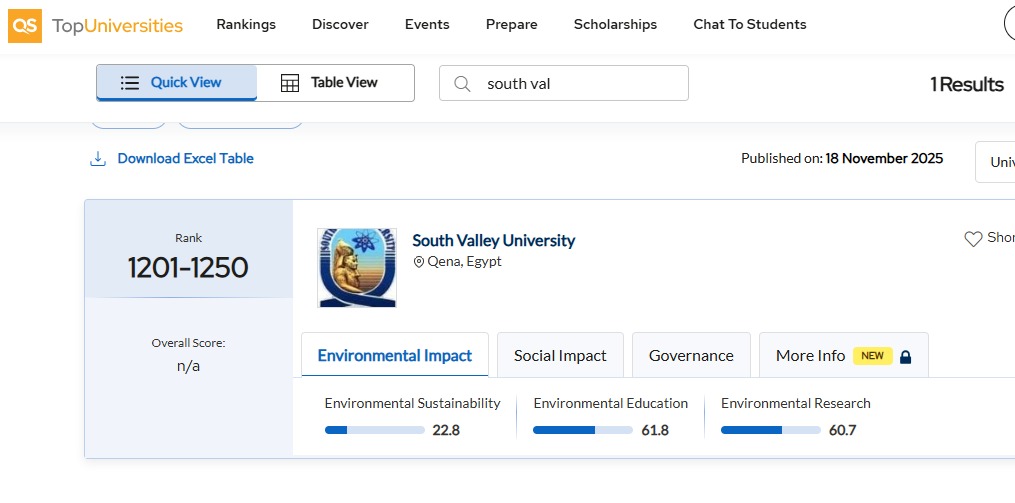The image size is (1015, 503).
Task: Click the lock icon on More Info
Action: pyautogui.click(x=906, y=356)
